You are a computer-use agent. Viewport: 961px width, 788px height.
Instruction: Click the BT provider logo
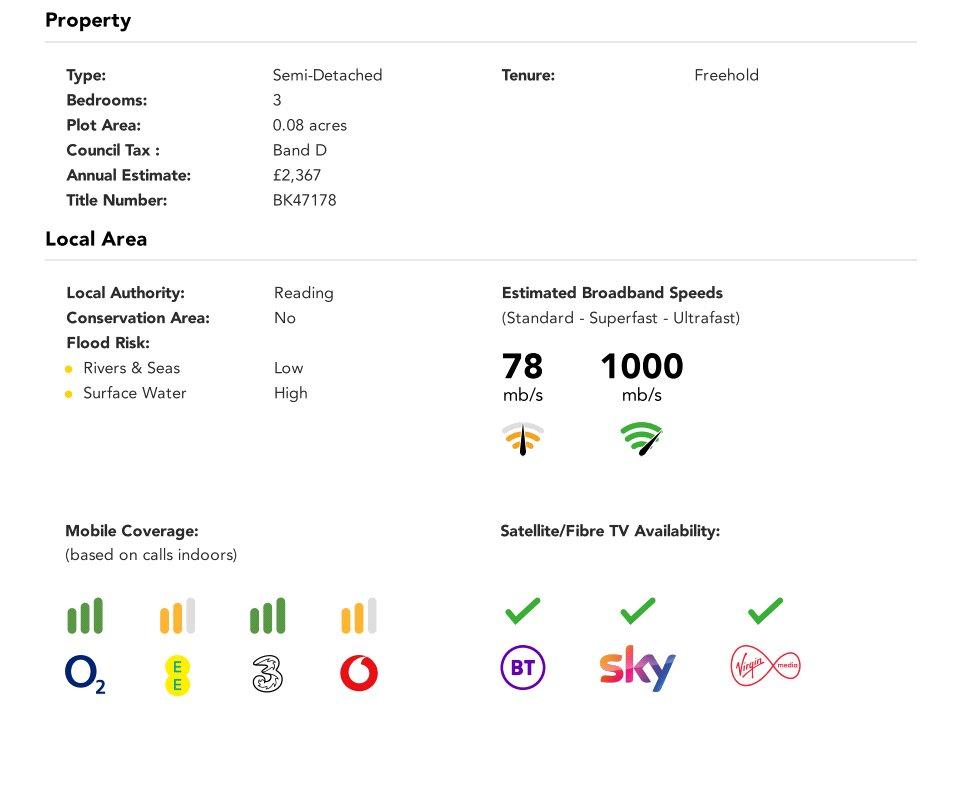click(523, 667)
